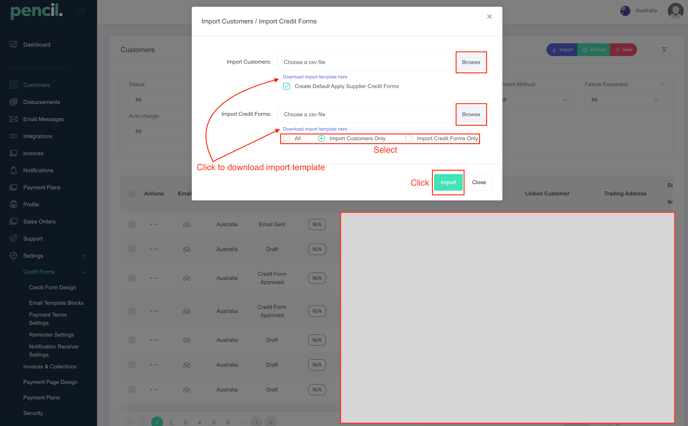Click the Notifications bell icon in the sidebar
This screenshot has height=426, width=688.
pyautogui.click(x=13, y=170)
